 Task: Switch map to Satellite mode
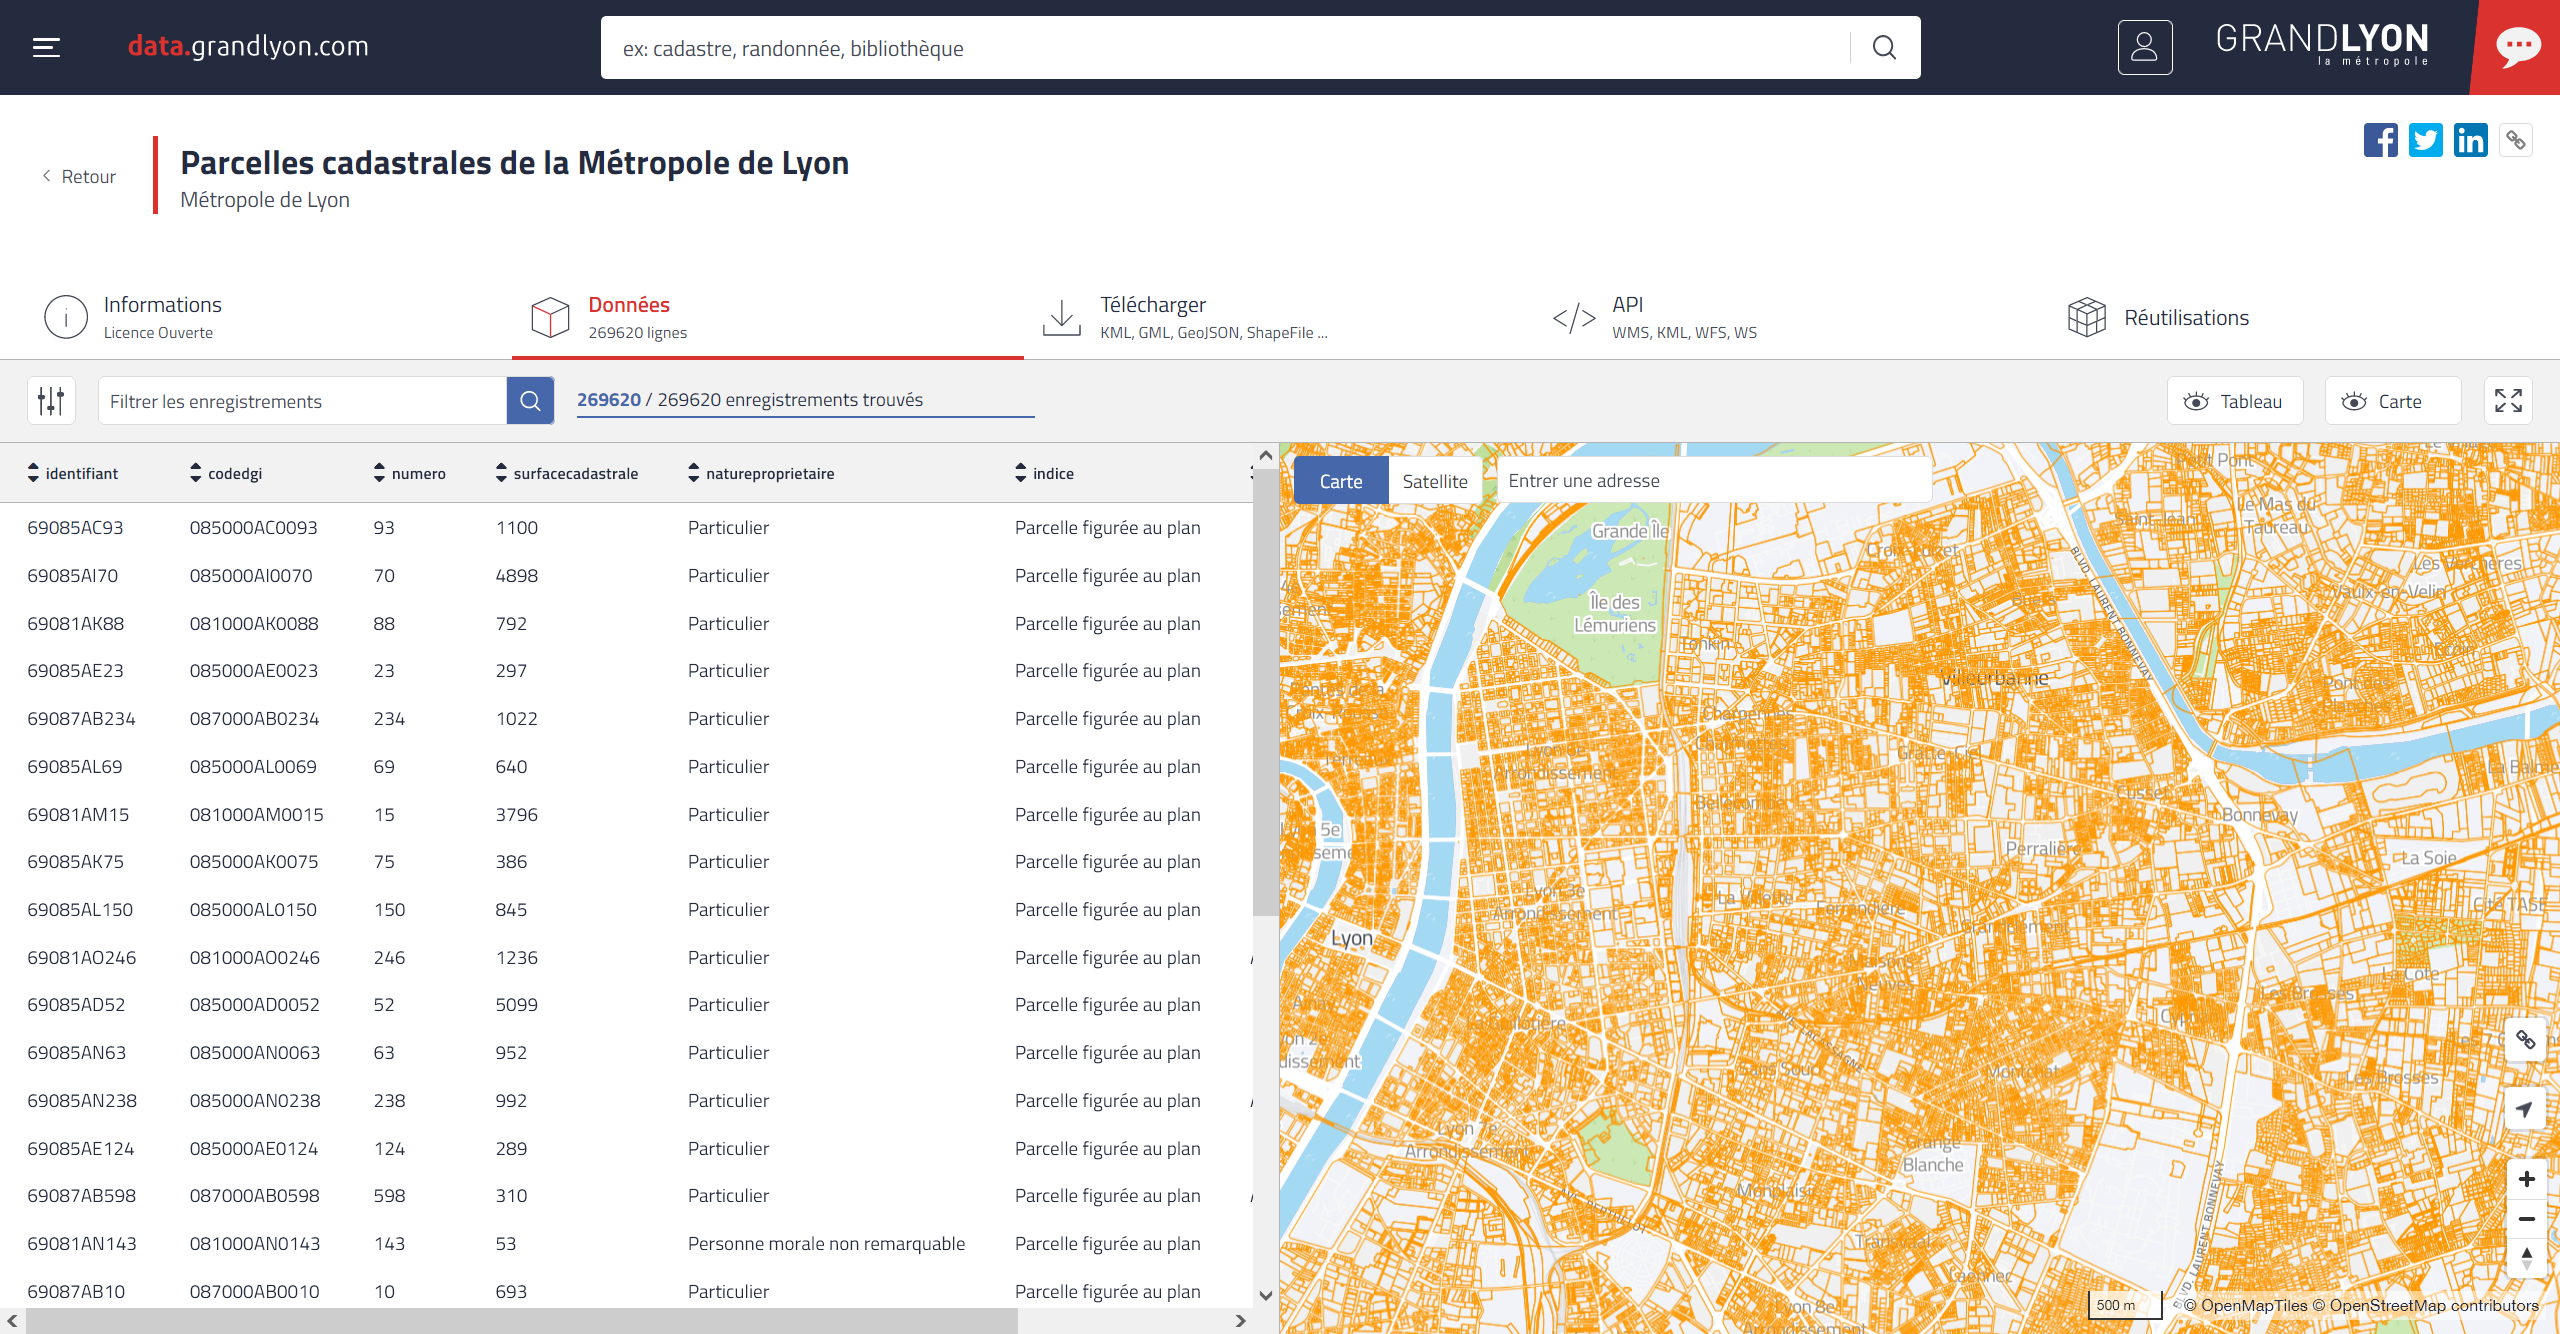tap(1434, 481)
